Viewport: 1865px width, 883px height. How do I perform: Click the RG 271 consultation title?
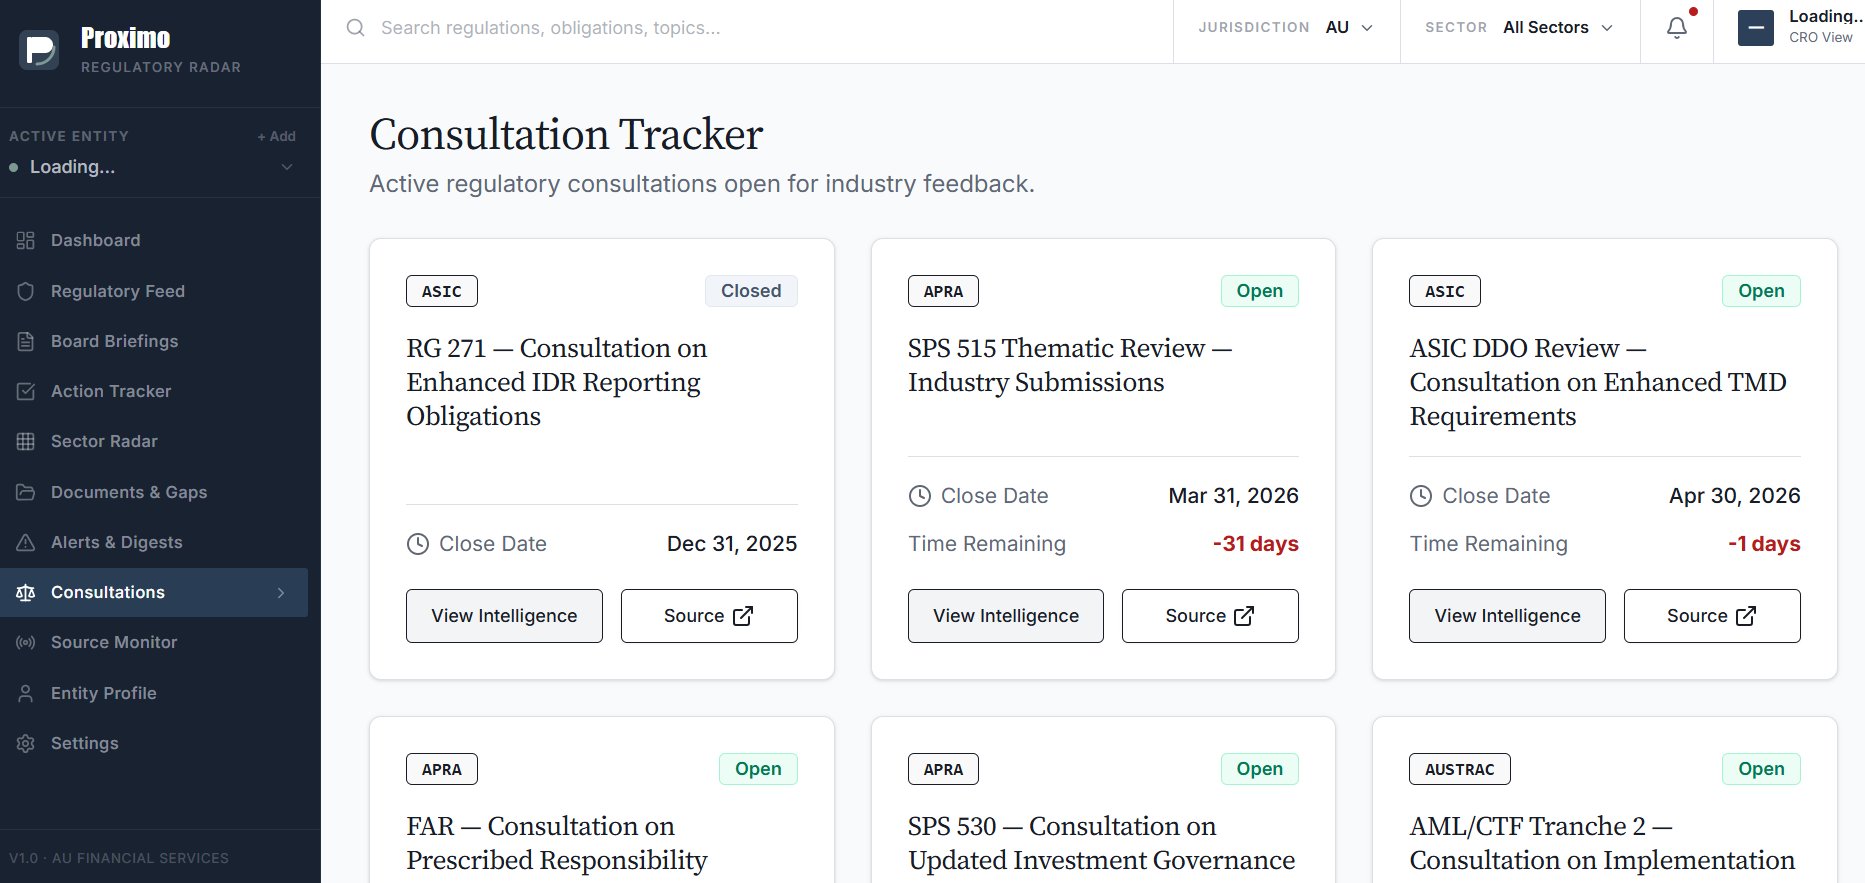[x=557, y=382]
